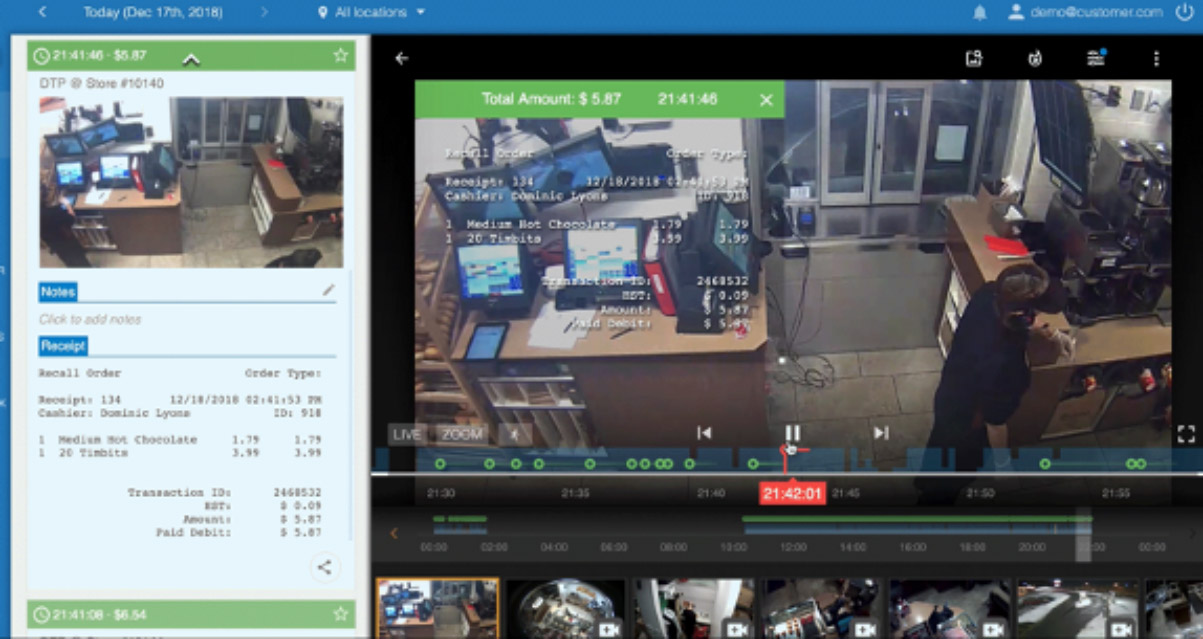Click the 21:35 label on the timeline

[x=576, y=493]
